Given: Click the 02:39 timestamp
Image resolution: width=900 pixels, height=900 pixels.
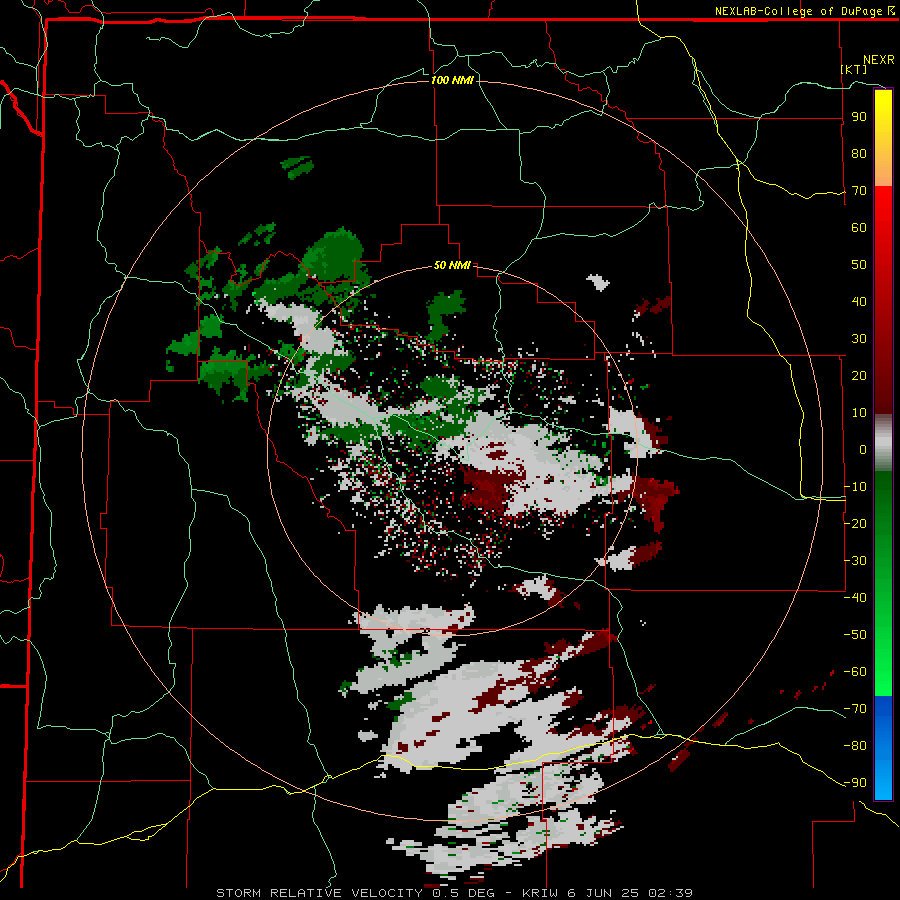Looking at the screenshot, I should coord(670,893).
